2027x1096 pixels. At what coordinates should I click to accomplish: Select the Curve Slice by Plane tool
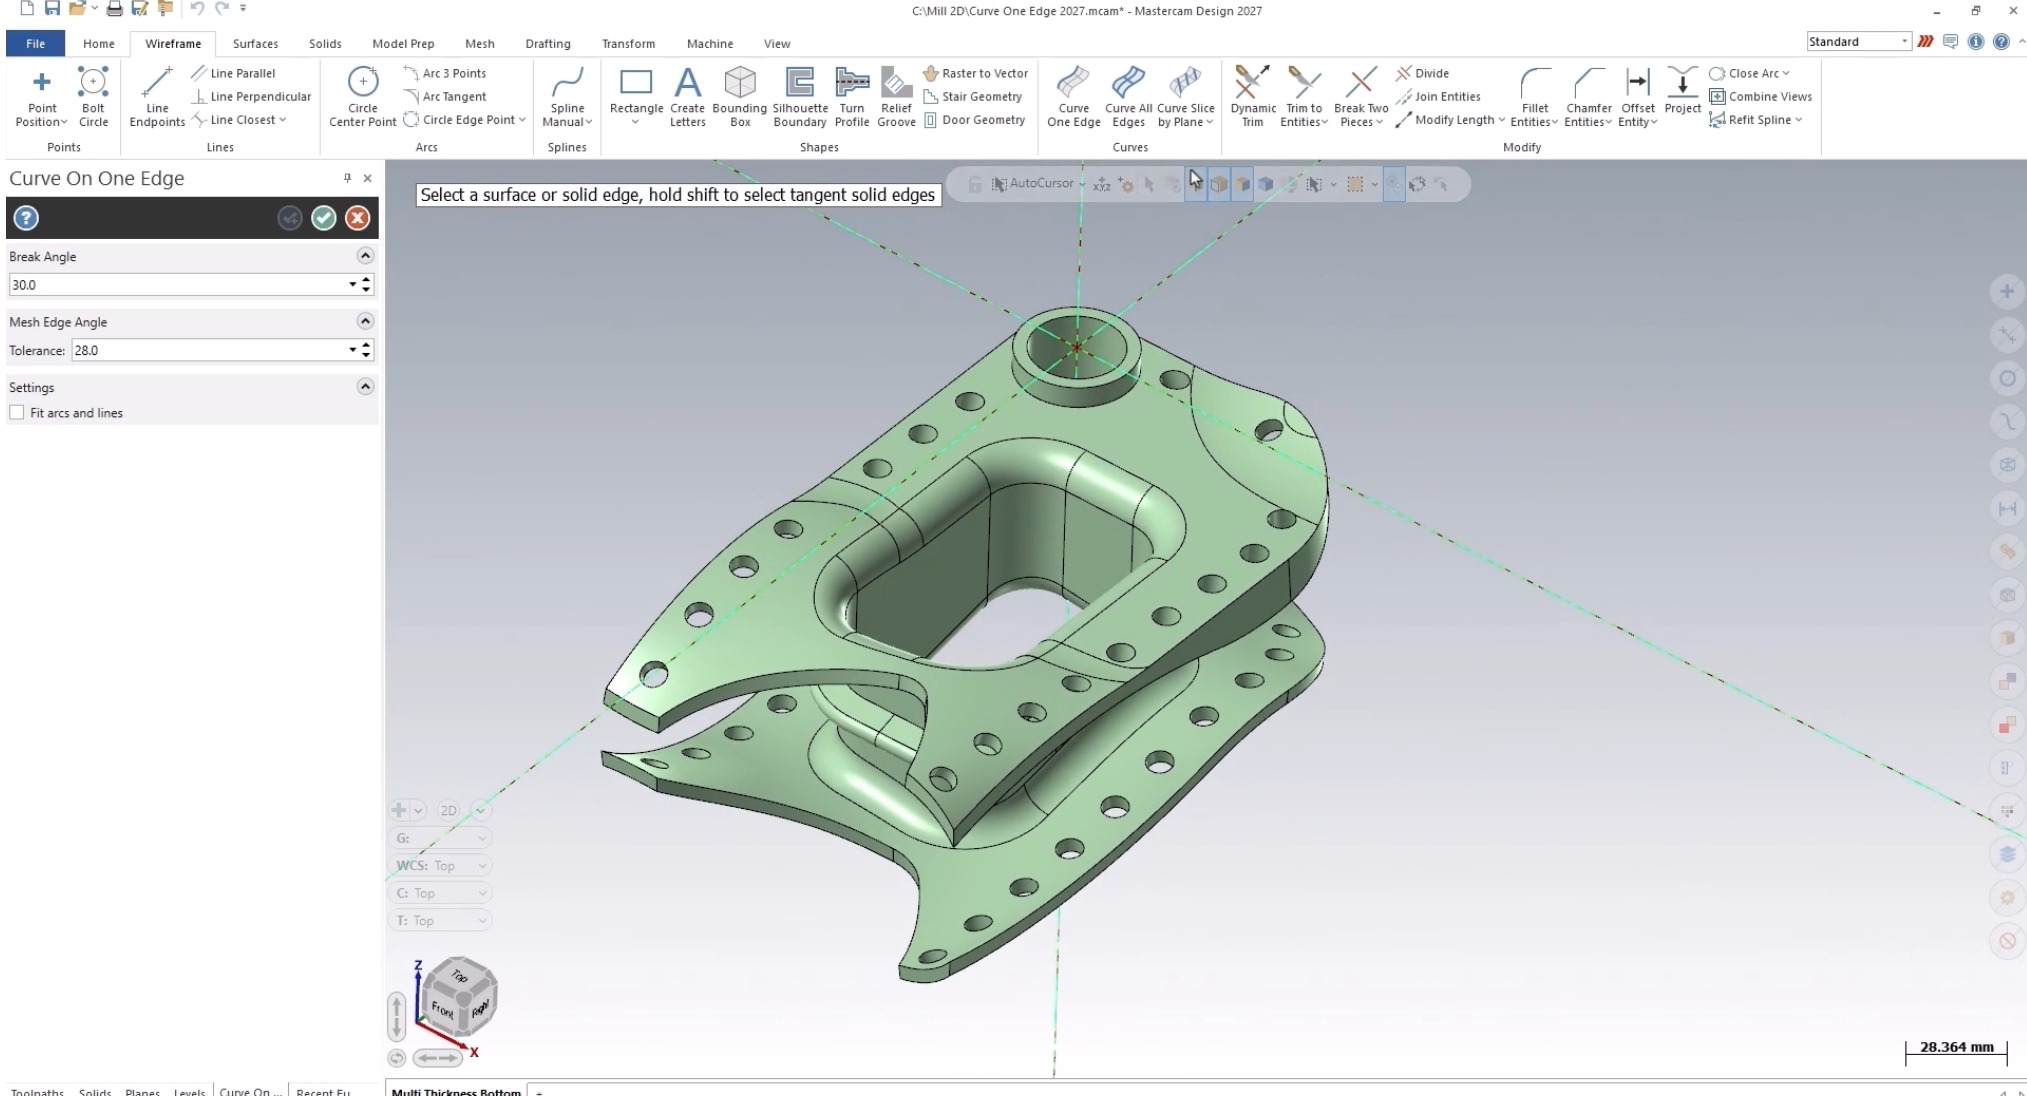[x=1185, y=97]
